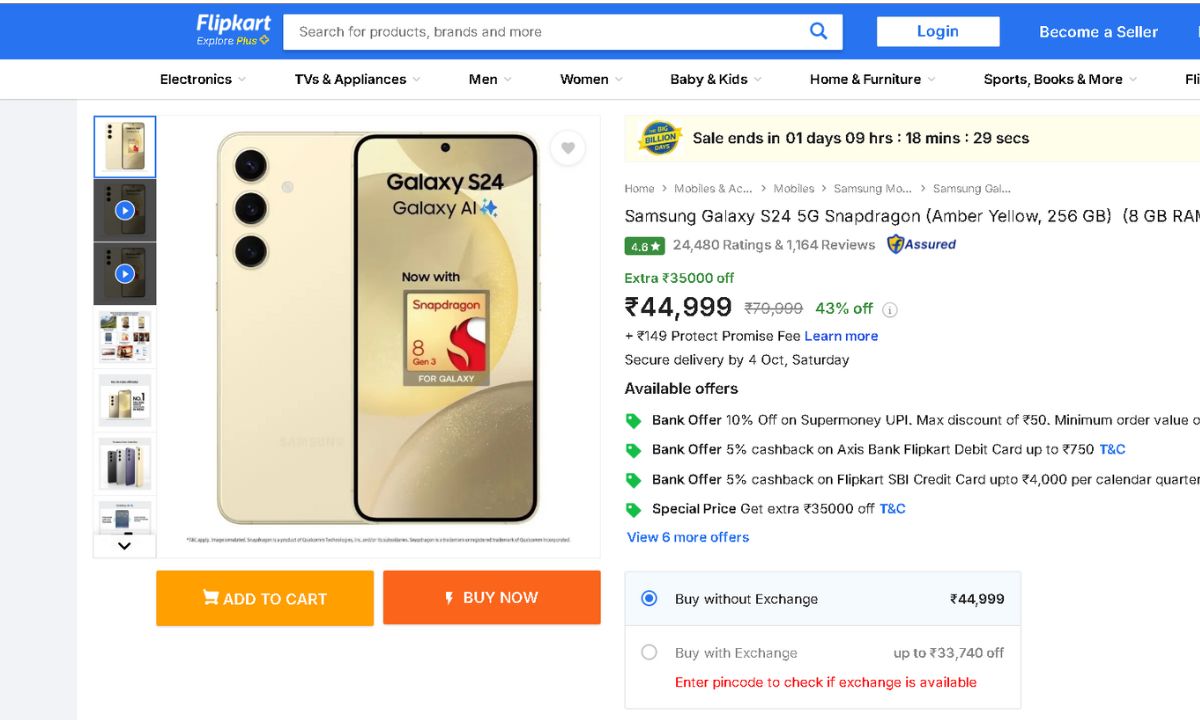This screenshot has width=1200, height=720.
Task: Expand the Electronics category menu
Action: click(x=203, y=79)
